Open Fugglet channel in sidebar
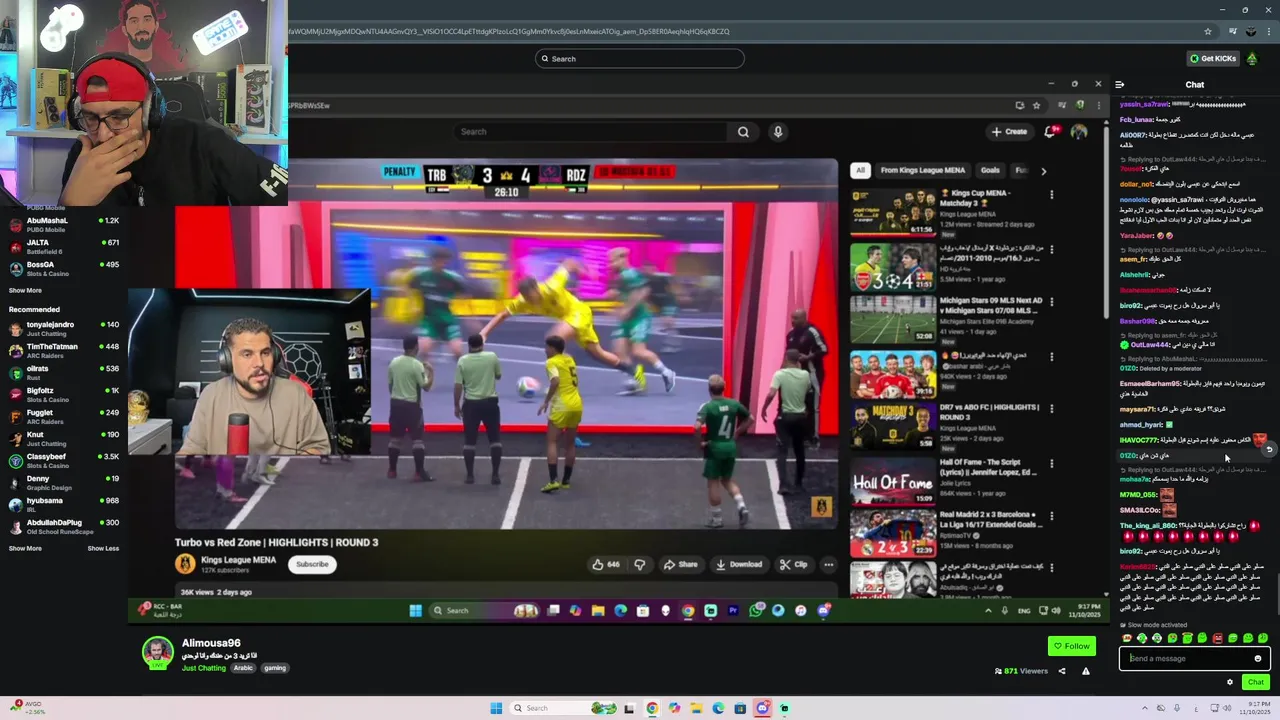This screenshot has height=720, width=1280. click(x=64, y=416)
